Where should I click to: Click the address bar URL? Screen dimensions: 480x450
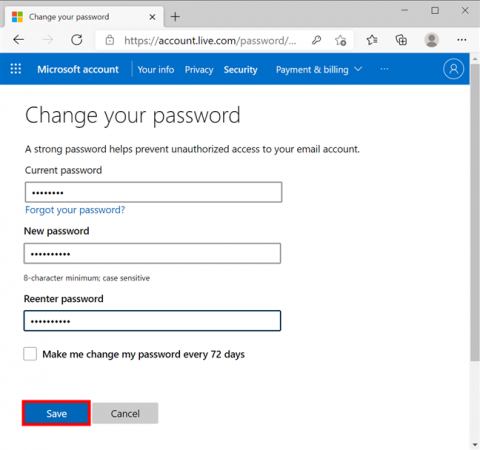[210, 41]
